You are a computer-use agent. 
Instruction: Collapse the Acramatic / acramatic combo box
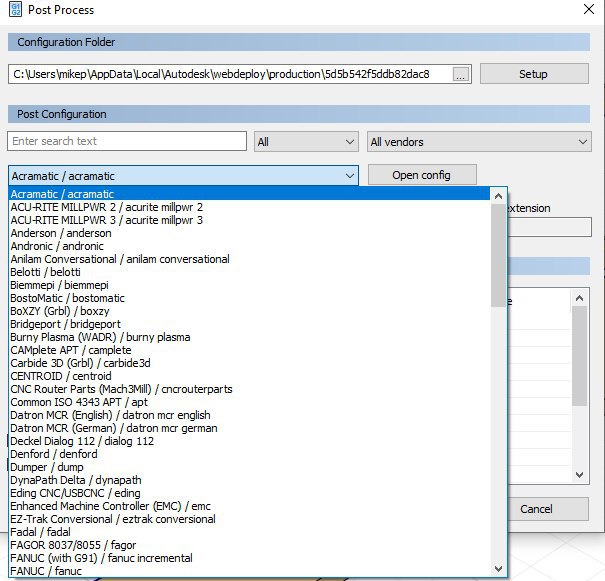[183, 176]
